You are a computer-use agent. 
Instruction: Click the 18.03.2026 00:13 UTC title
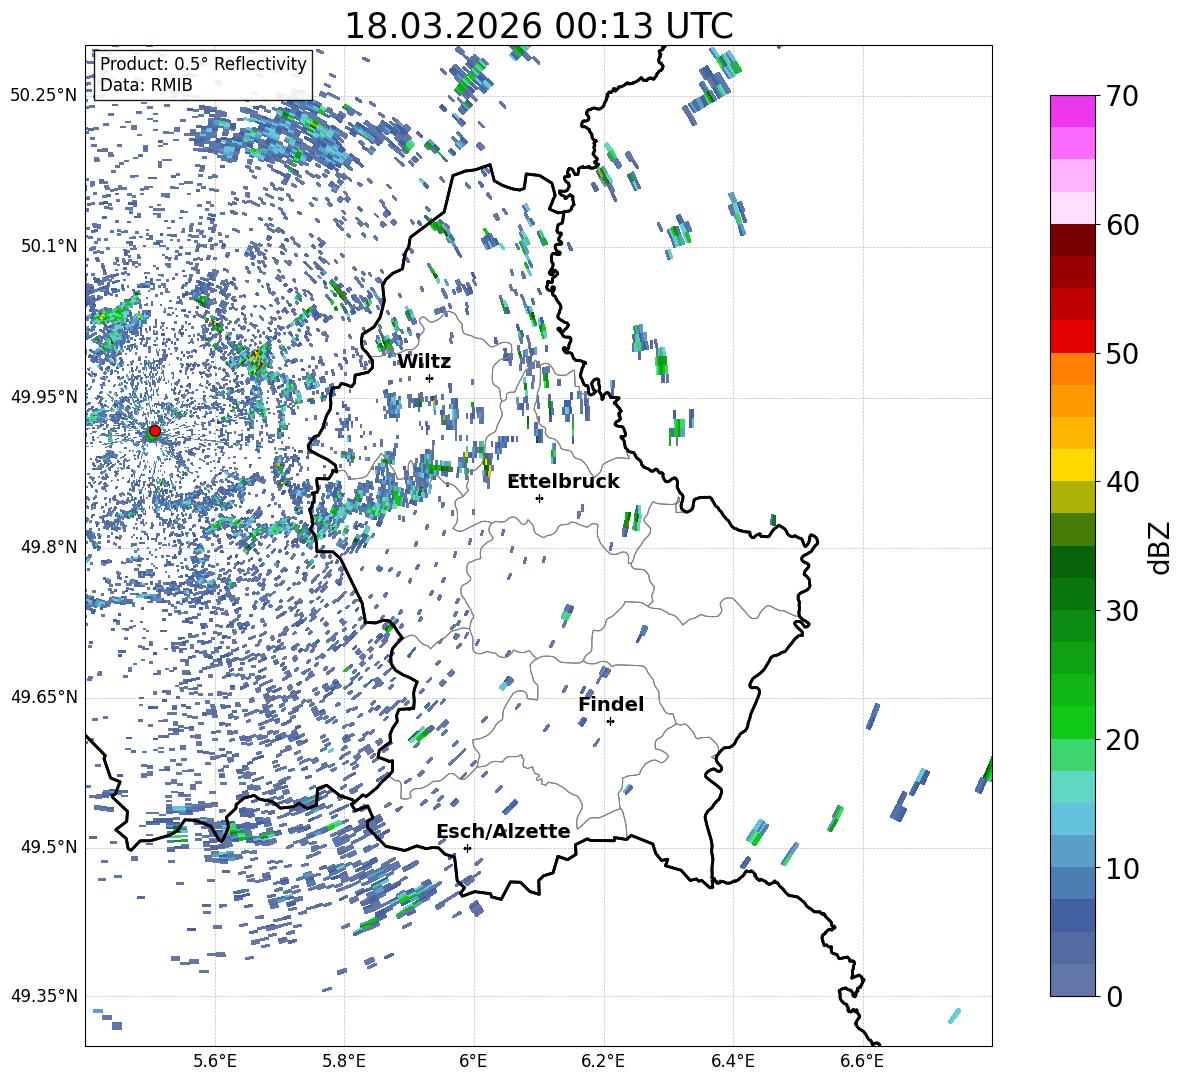(x=538, y=26)
